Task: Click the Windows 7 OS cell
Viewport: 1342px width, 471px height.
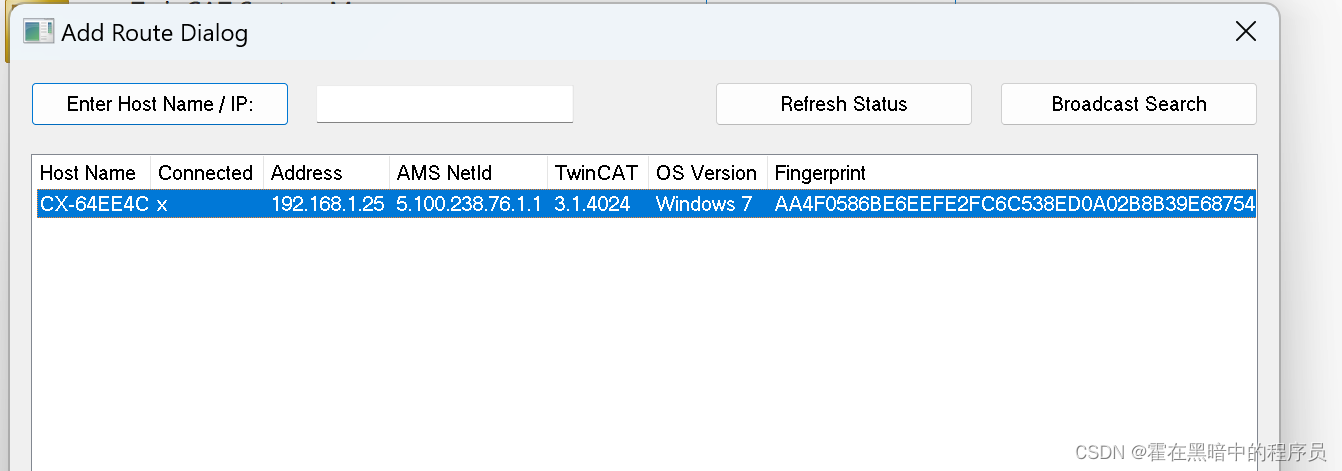Action: coord(703,204)
